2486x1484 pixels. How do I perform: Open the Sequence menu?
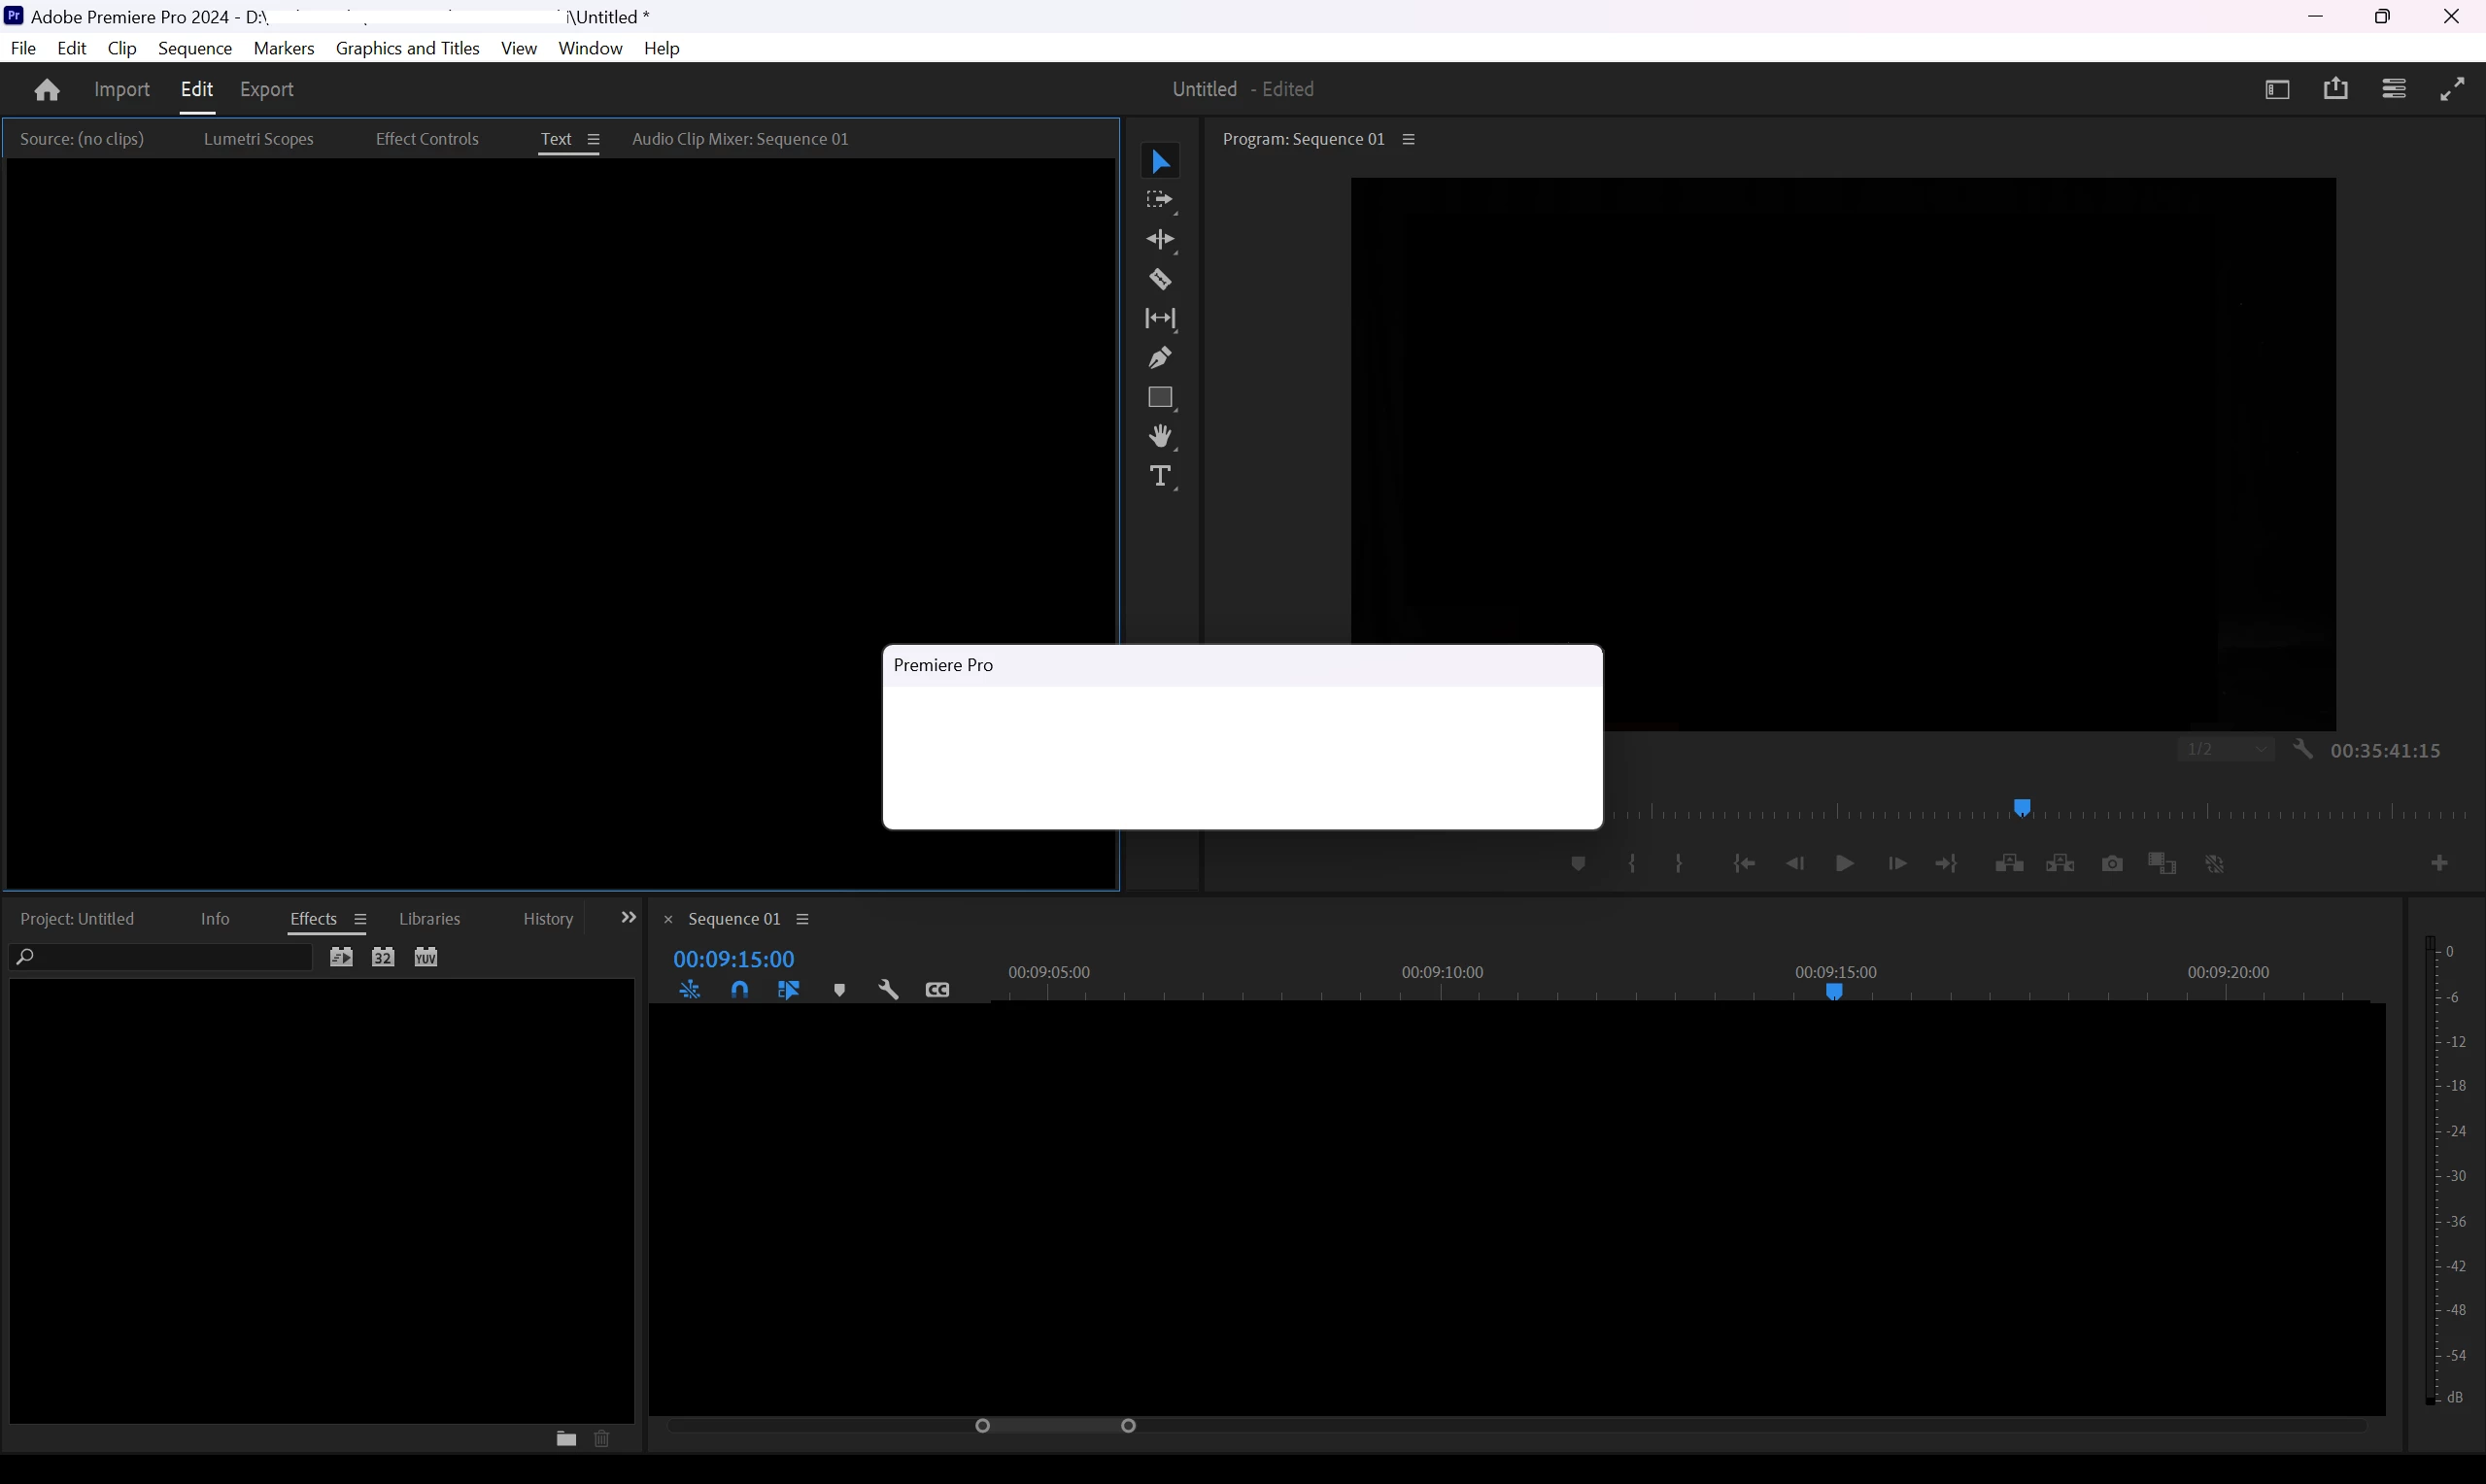[x=195, y=48]
